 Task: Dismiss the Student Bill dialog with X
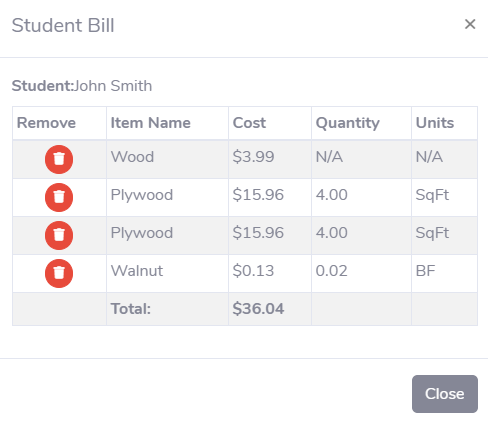click(470, 24)
